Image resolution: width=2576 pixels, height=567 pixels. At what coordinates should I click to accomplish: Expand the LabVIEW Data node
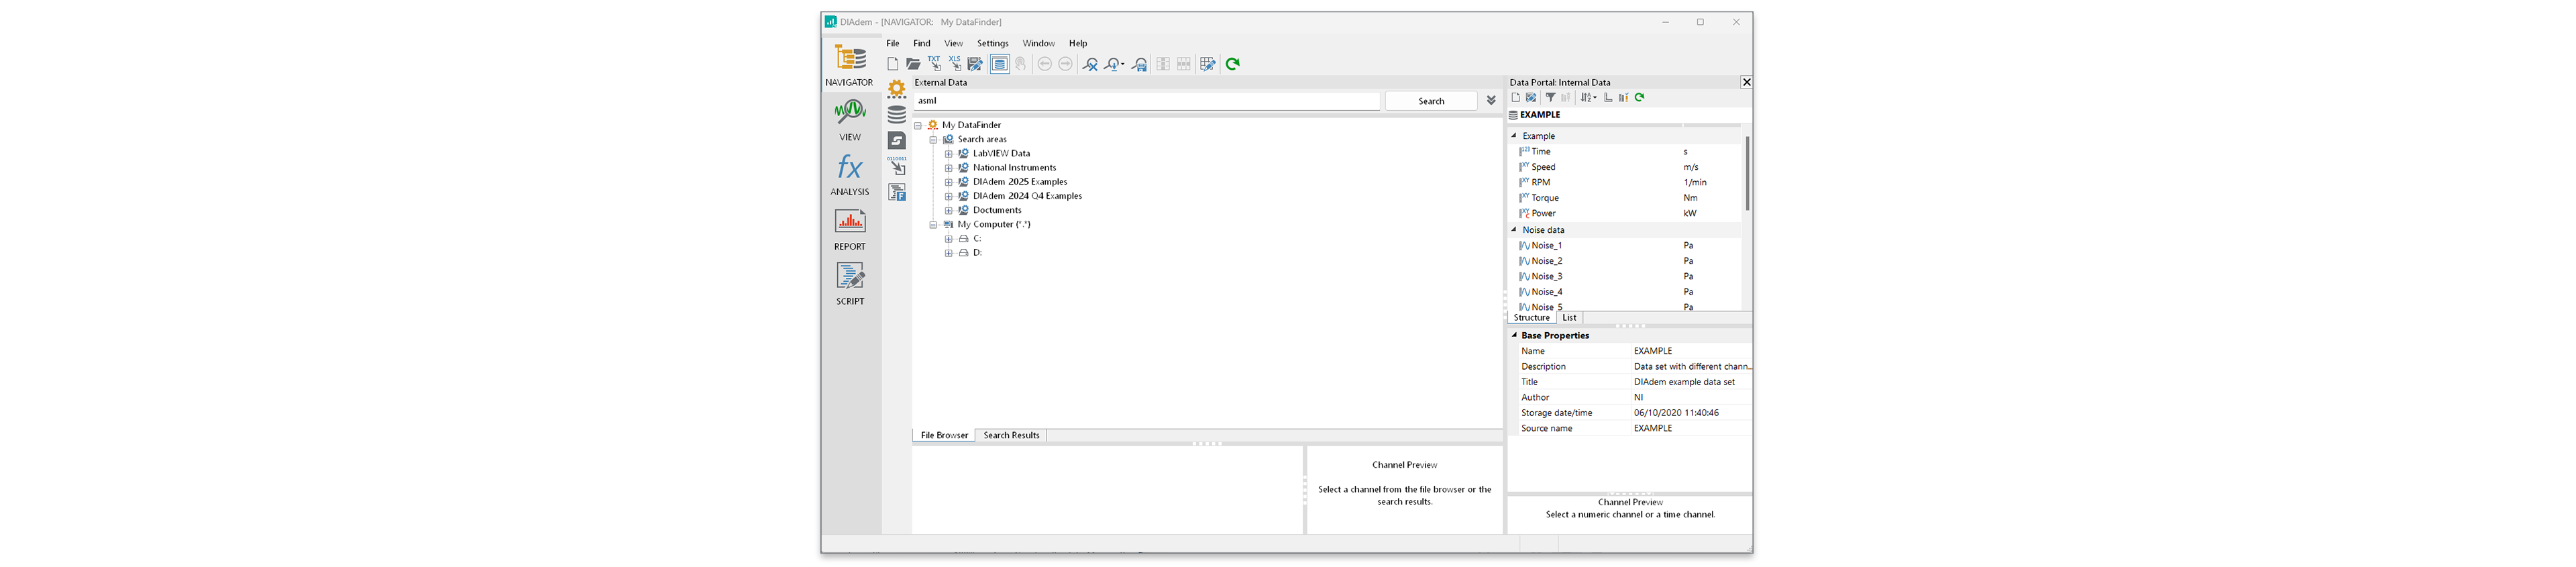pos(949,154)
